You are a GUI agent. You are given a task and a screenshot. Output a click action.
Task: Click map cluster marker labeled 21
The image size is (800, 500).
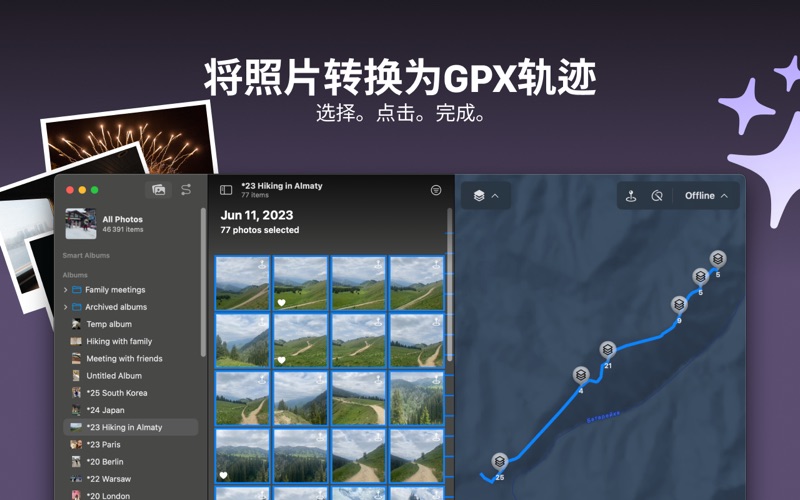tap(607, 350)
